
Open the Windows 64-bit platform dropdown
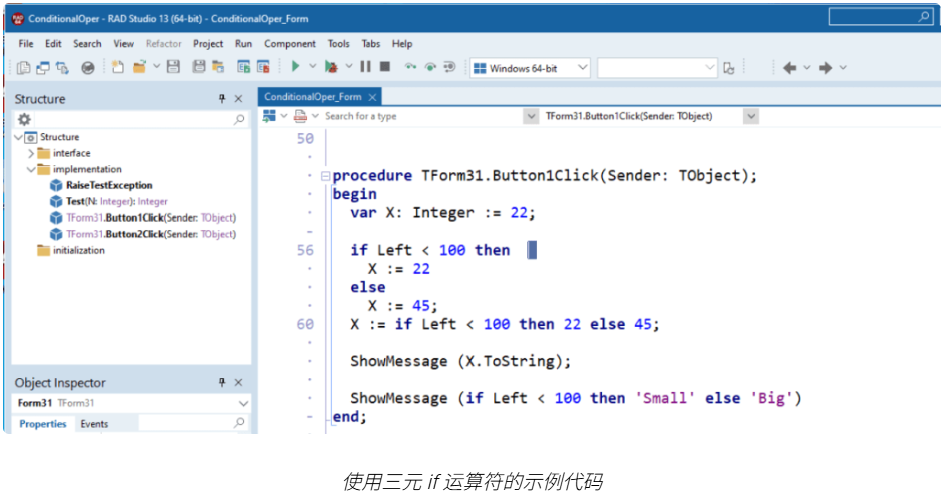click(x=580, y=68)
